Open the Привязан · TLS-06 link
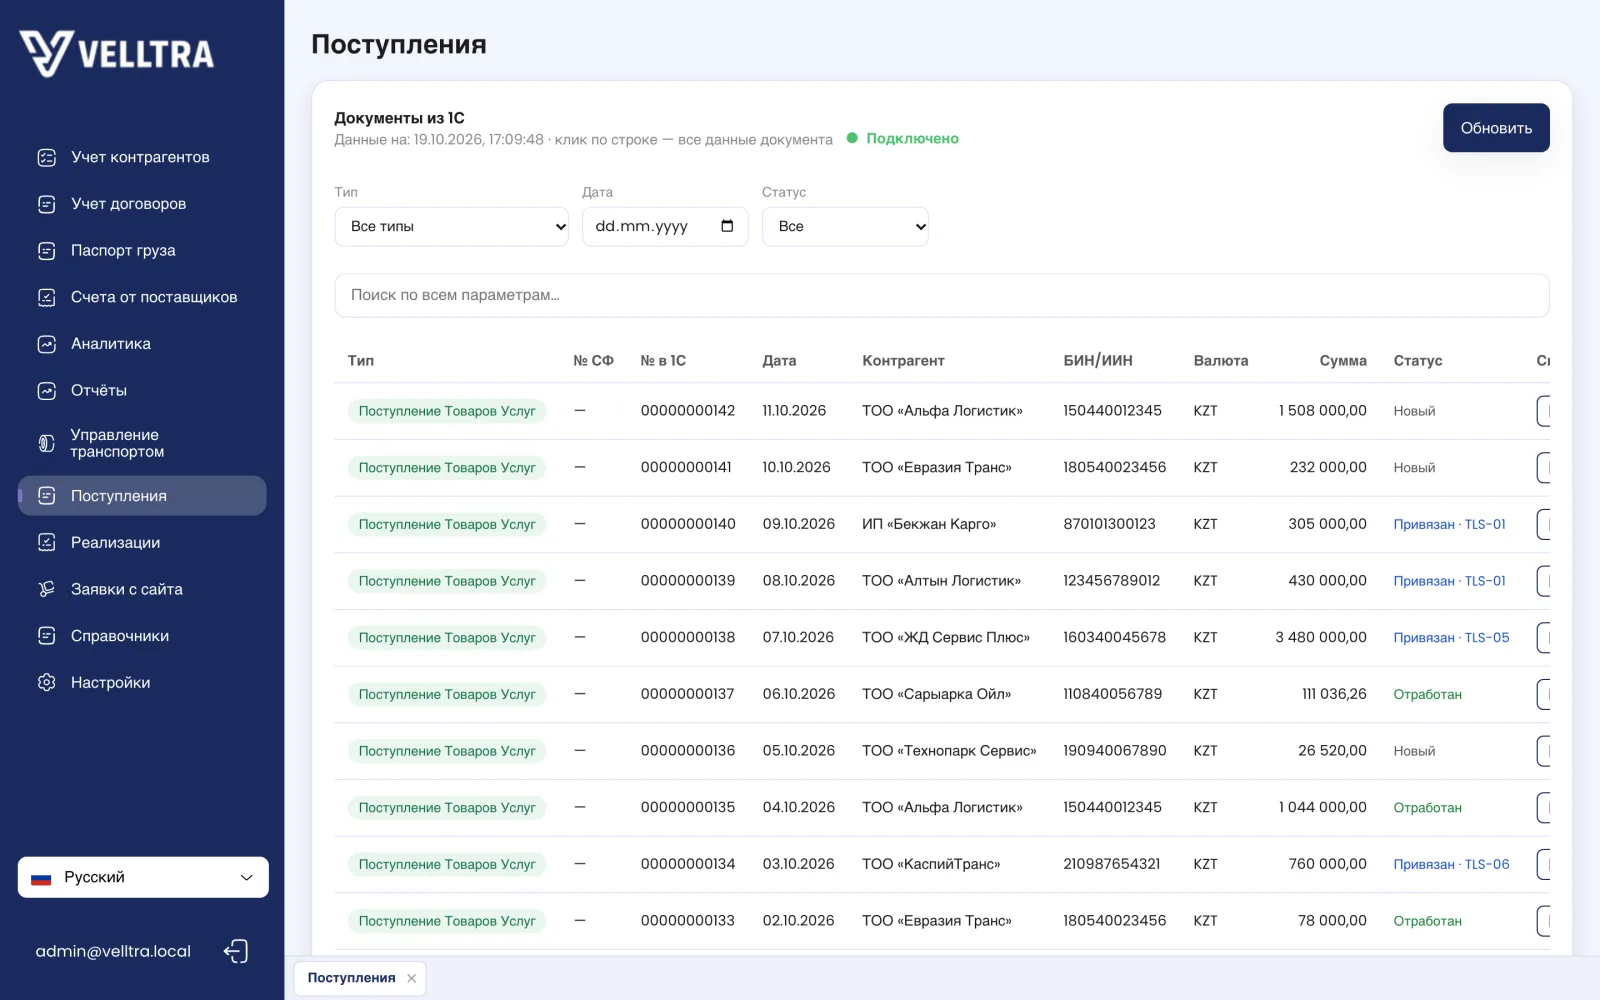1600x1000 pixels. (1451, 864)
